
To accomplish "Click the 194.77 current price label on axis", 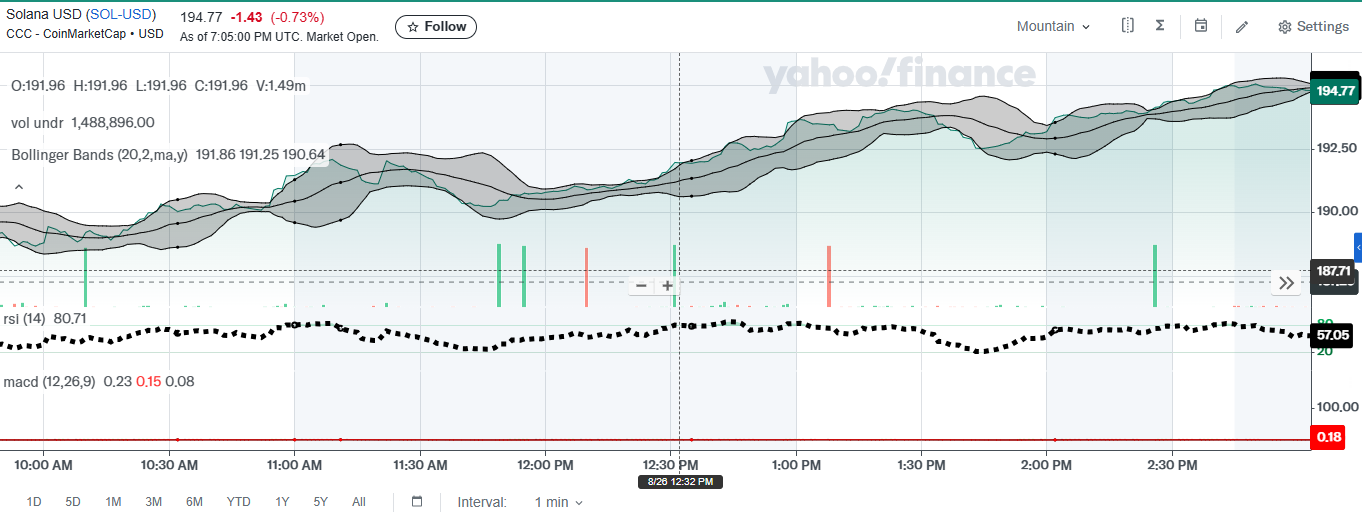I will click(1335, 91).
